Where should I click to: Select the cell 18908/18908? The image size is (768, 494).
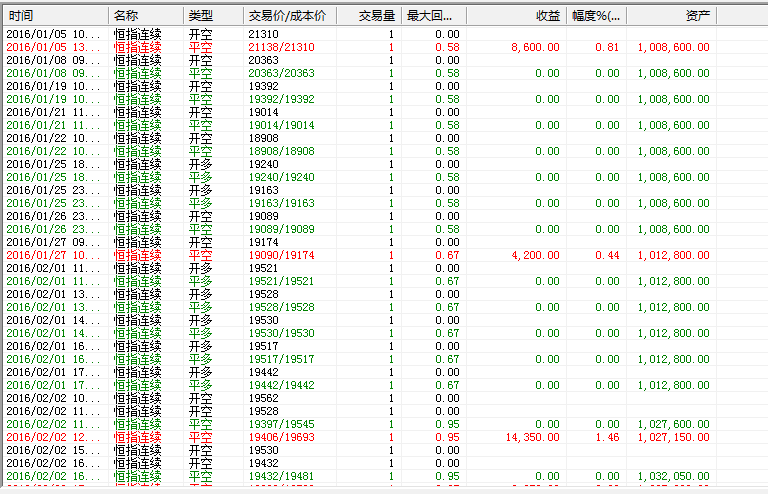(x=282, y=151)
